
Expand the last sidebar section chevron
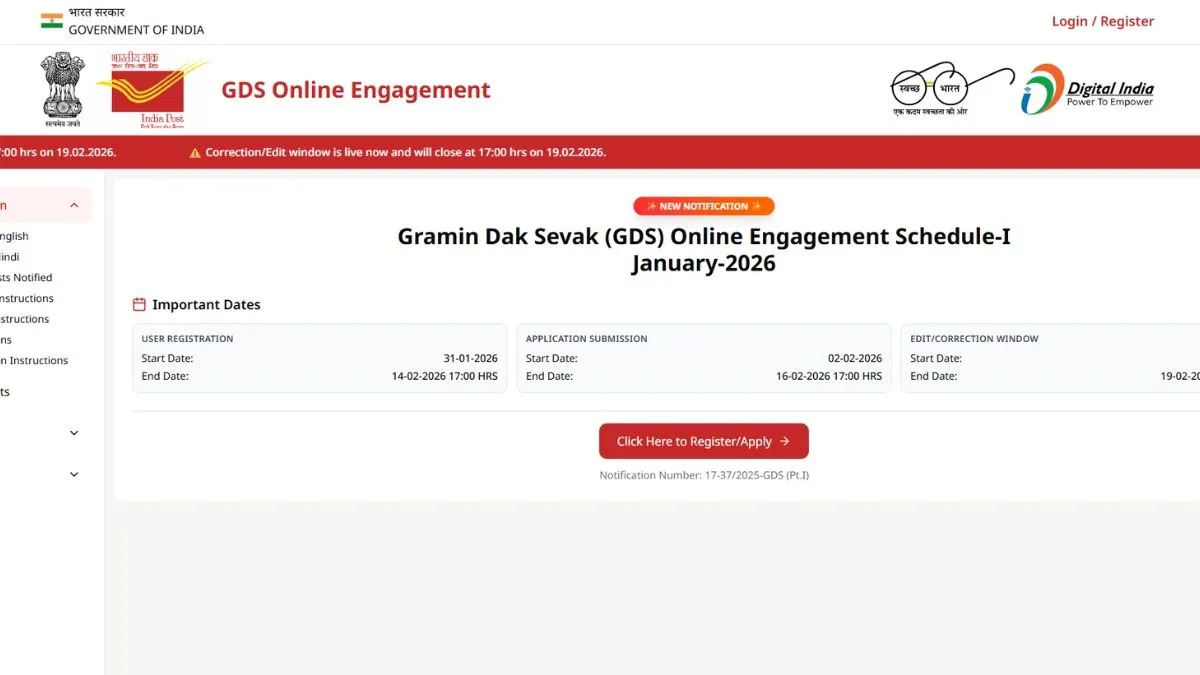click(x=74, y=474)
